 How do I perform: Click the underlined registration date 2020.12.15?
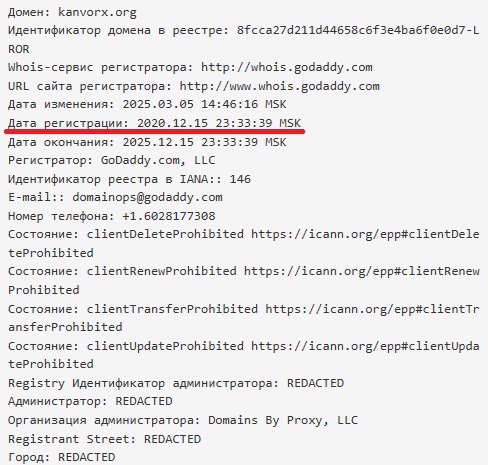click(x=173, y=123)
